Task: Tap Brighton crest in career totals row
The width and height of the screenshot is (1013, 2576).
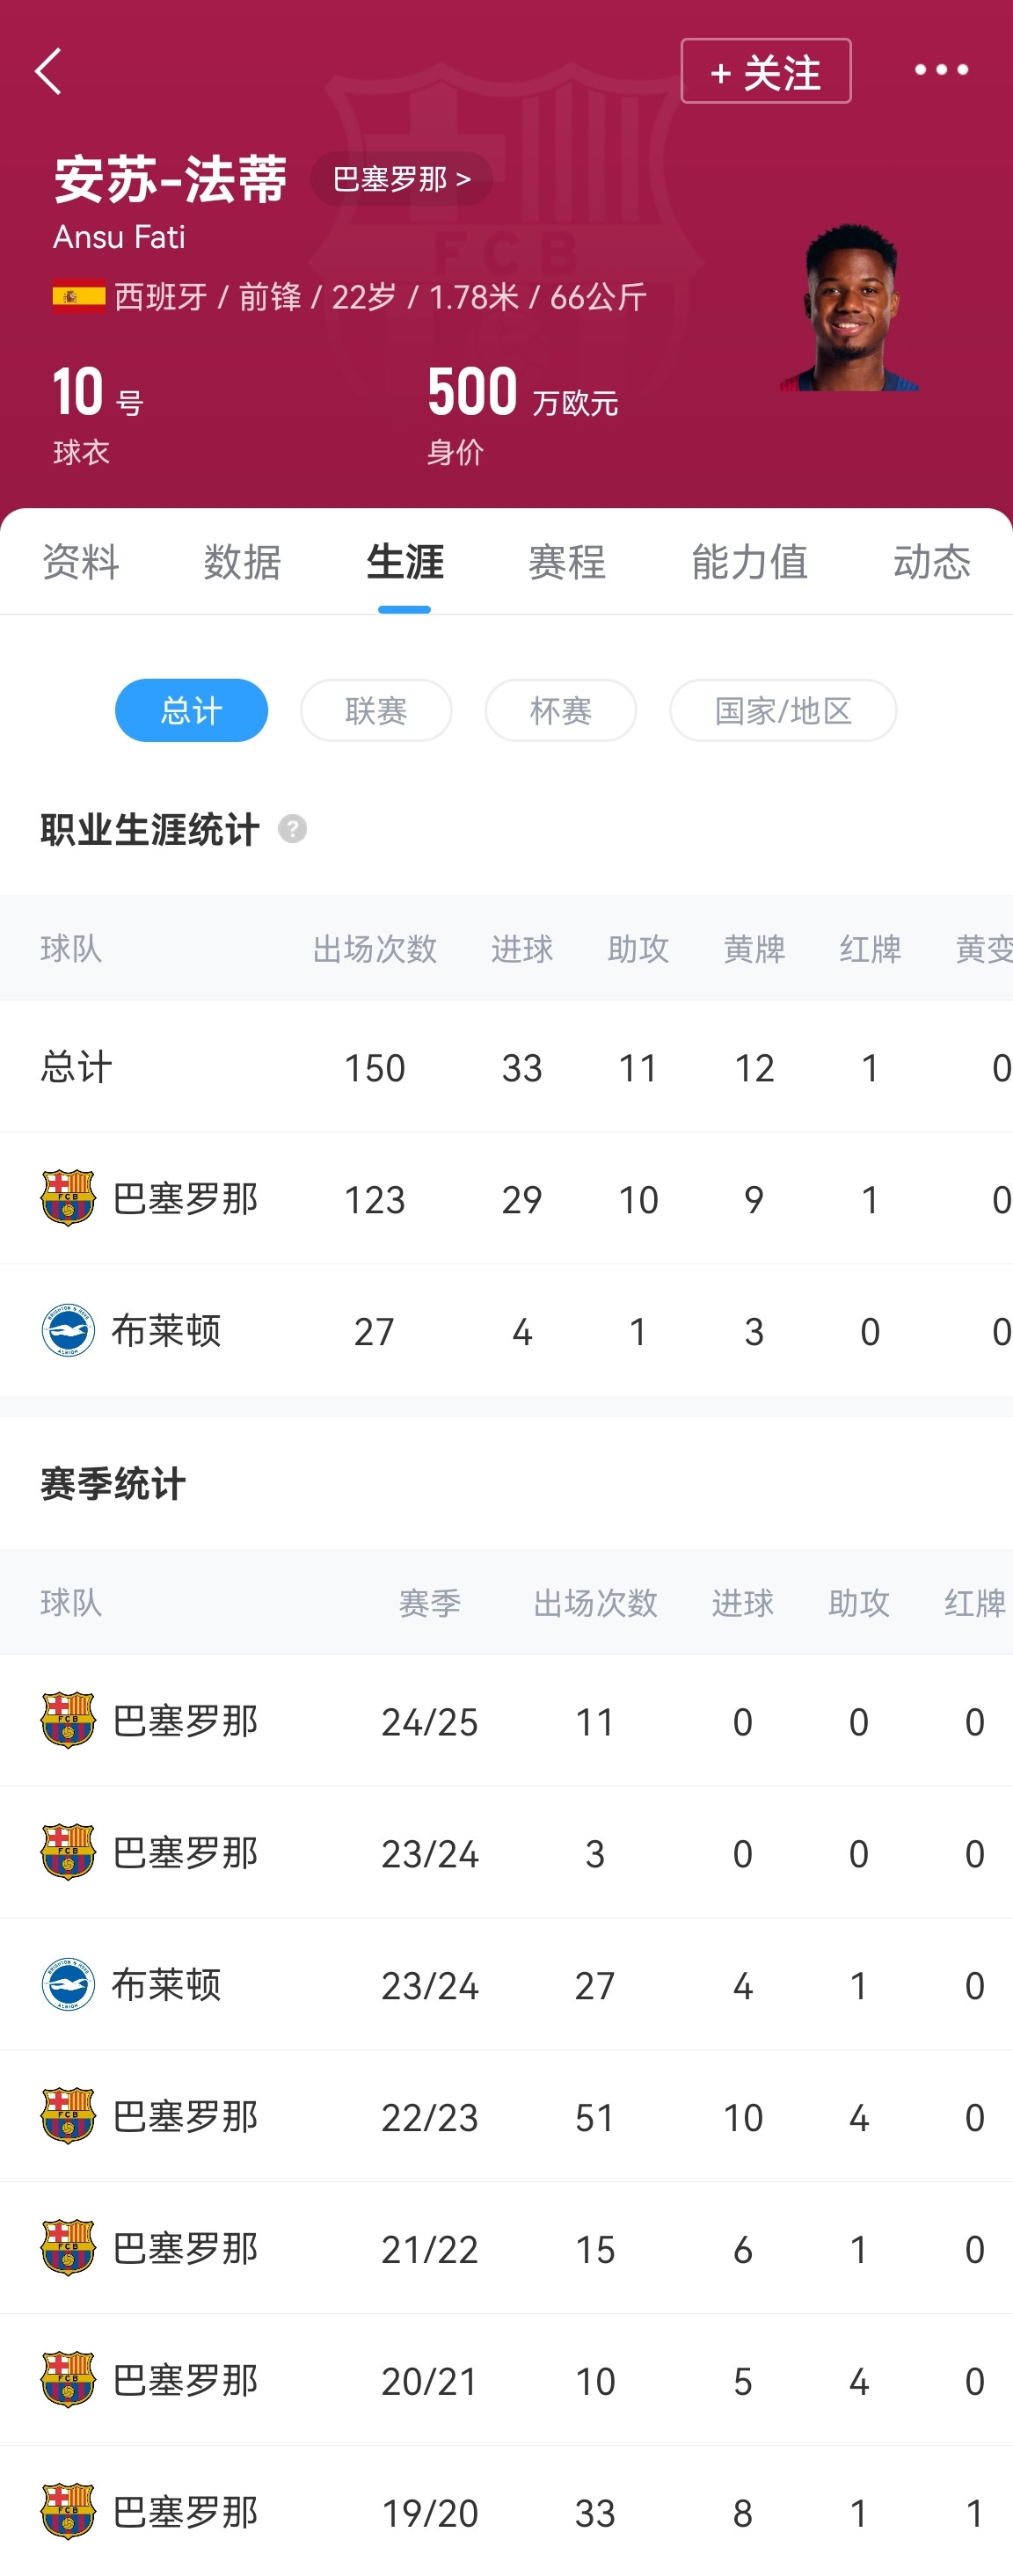Action: pyautogui.click(x=68, y=1330)
